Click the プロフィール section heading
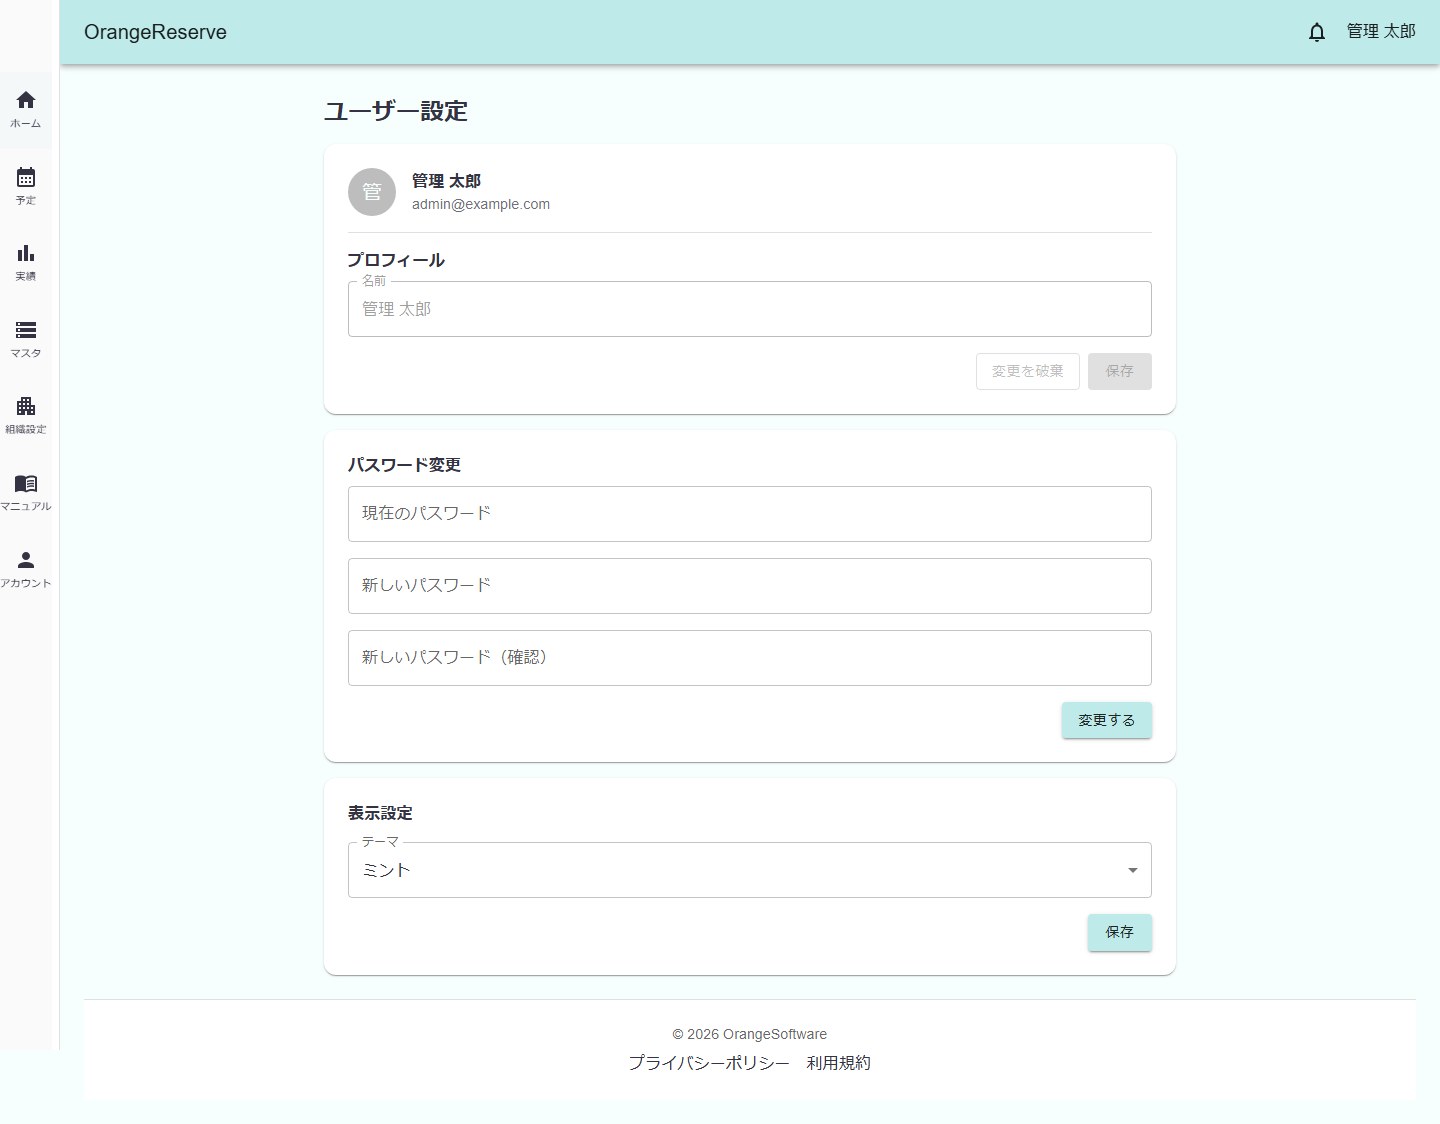The width and height of the screenshot is (1440, 1124). (396, 260)
